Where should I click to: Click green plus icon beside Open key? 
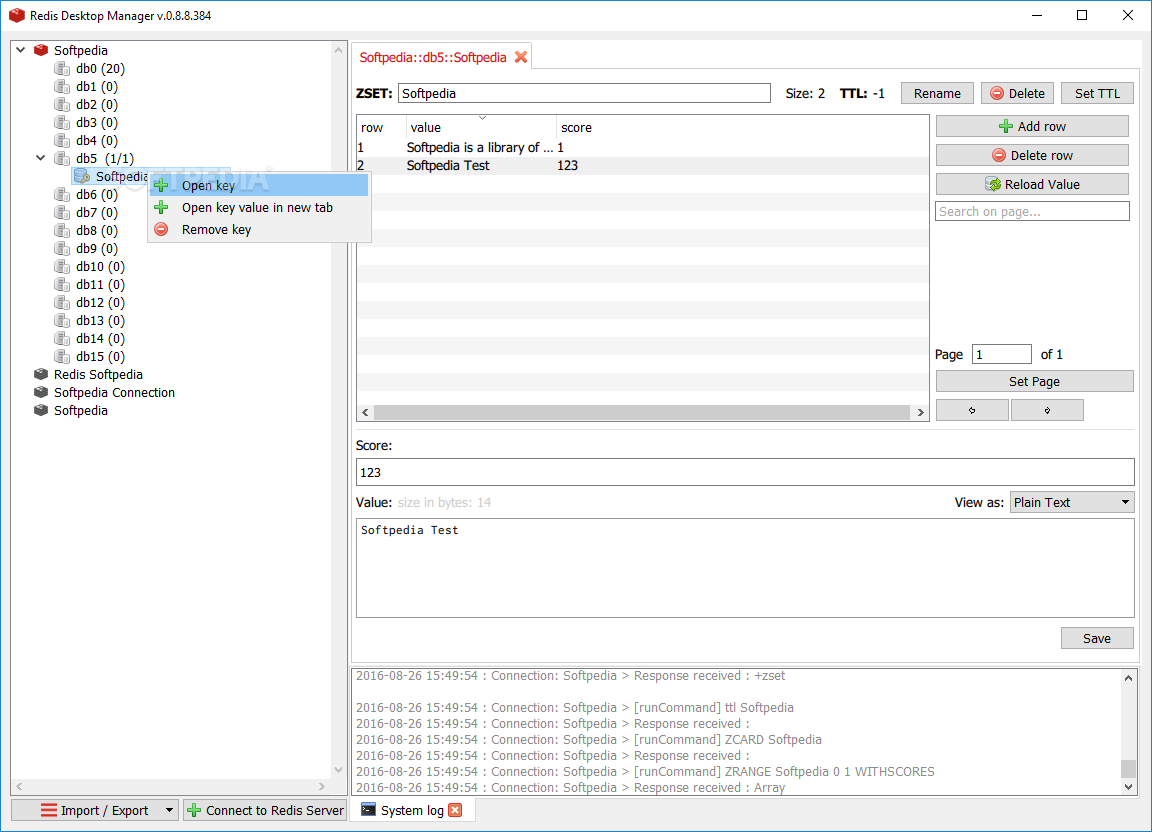click(x=161, y=185)
